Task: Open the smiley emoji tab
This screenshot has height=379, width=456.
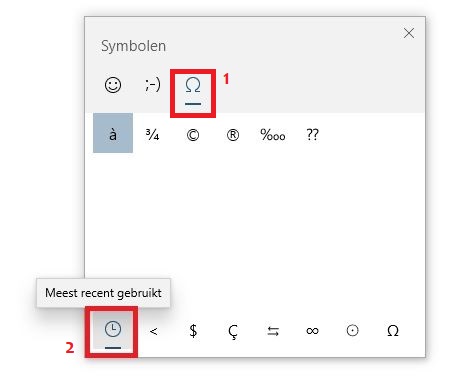Action: pos(113,85)
